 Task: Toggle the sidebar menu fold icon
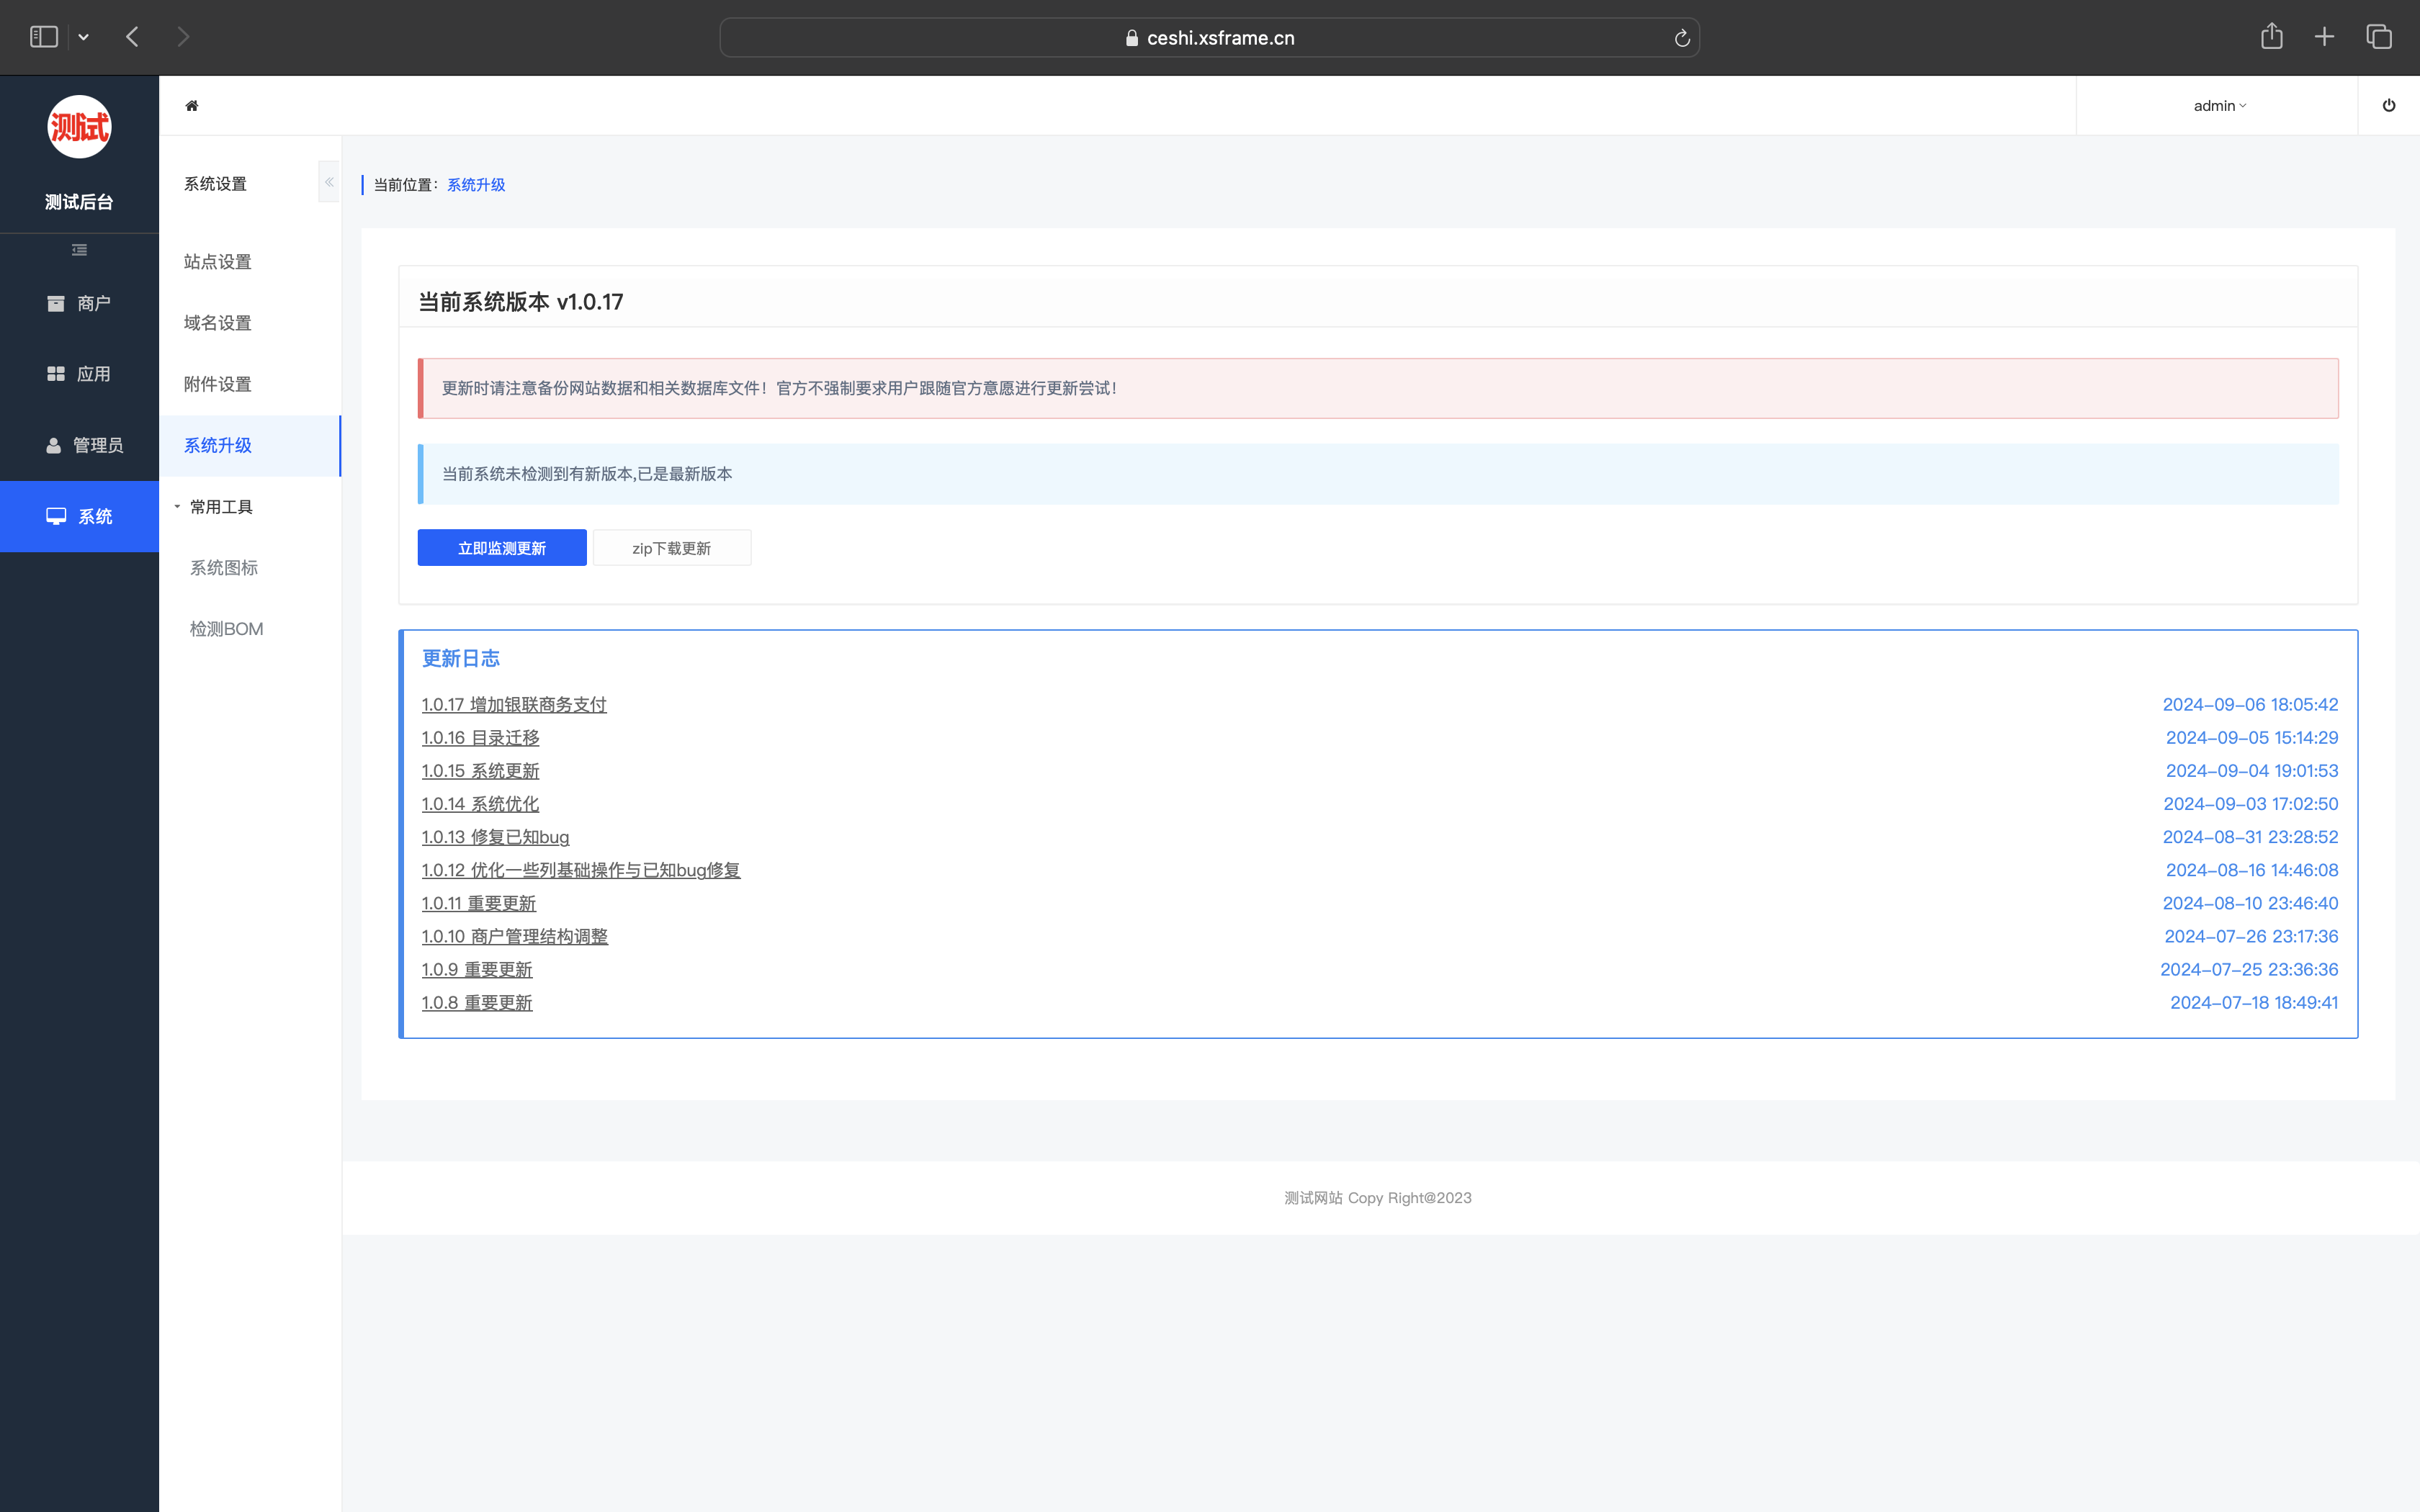[x=79, y=250]
